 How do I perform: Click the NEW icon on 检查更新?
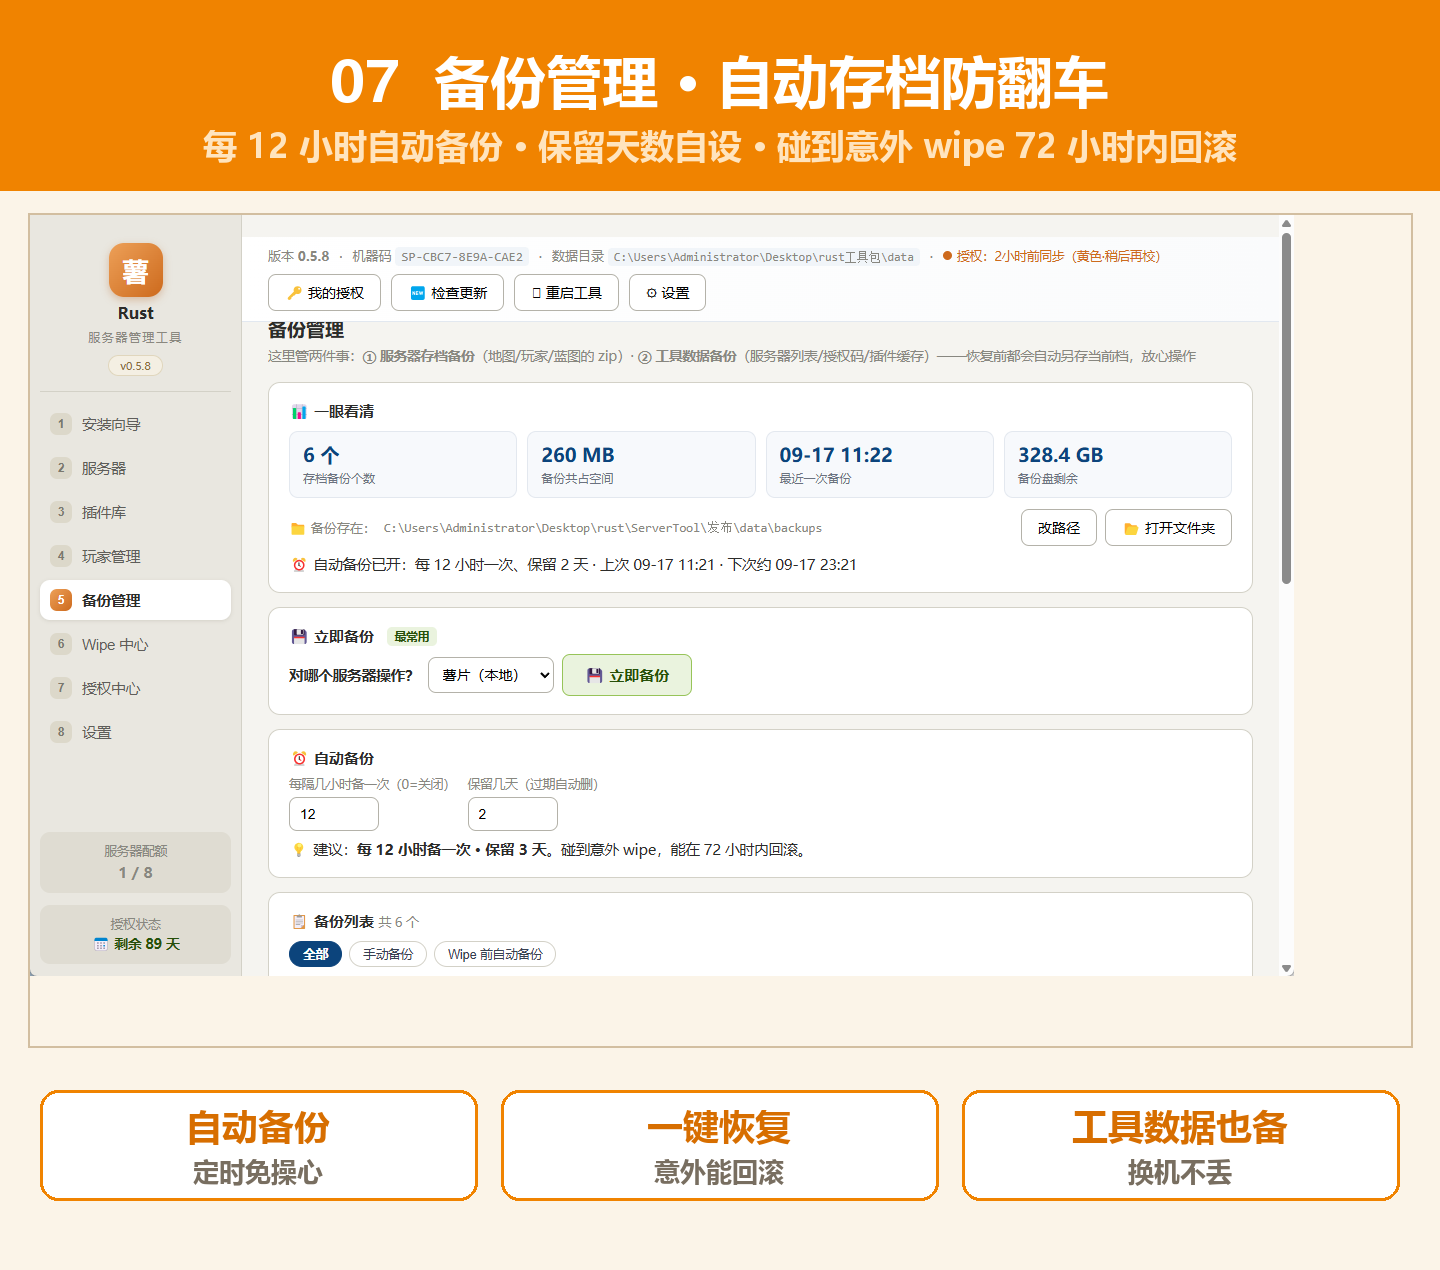pos(418,293)
